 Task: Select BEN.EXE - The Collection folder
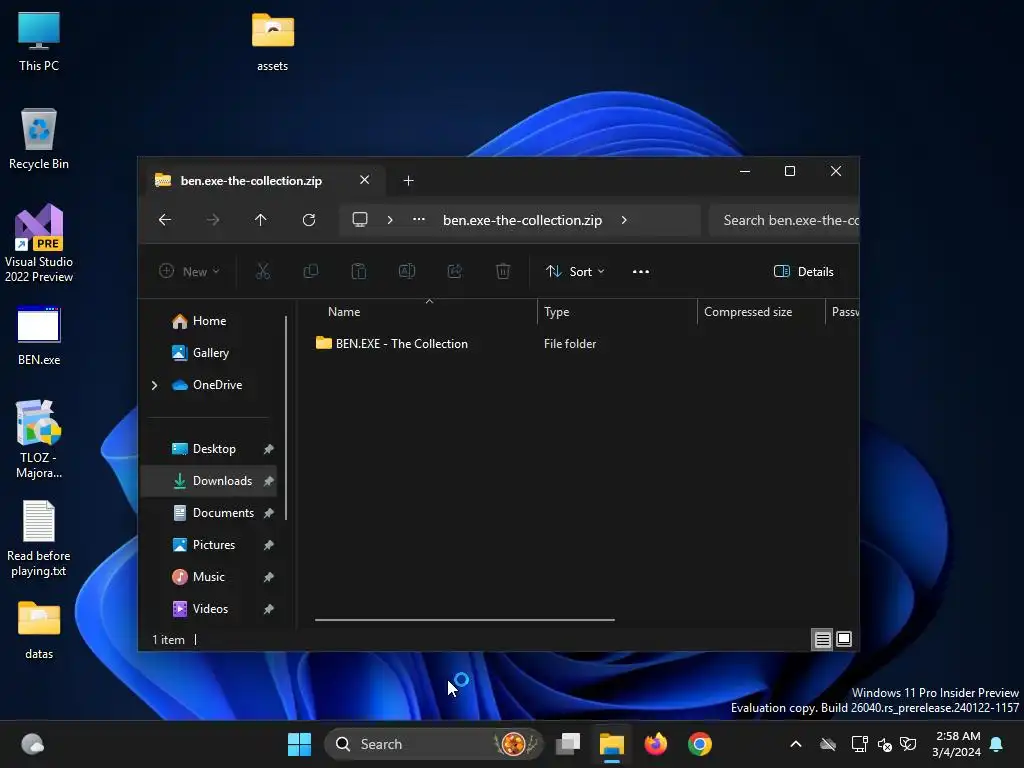[x=392, y=344]
